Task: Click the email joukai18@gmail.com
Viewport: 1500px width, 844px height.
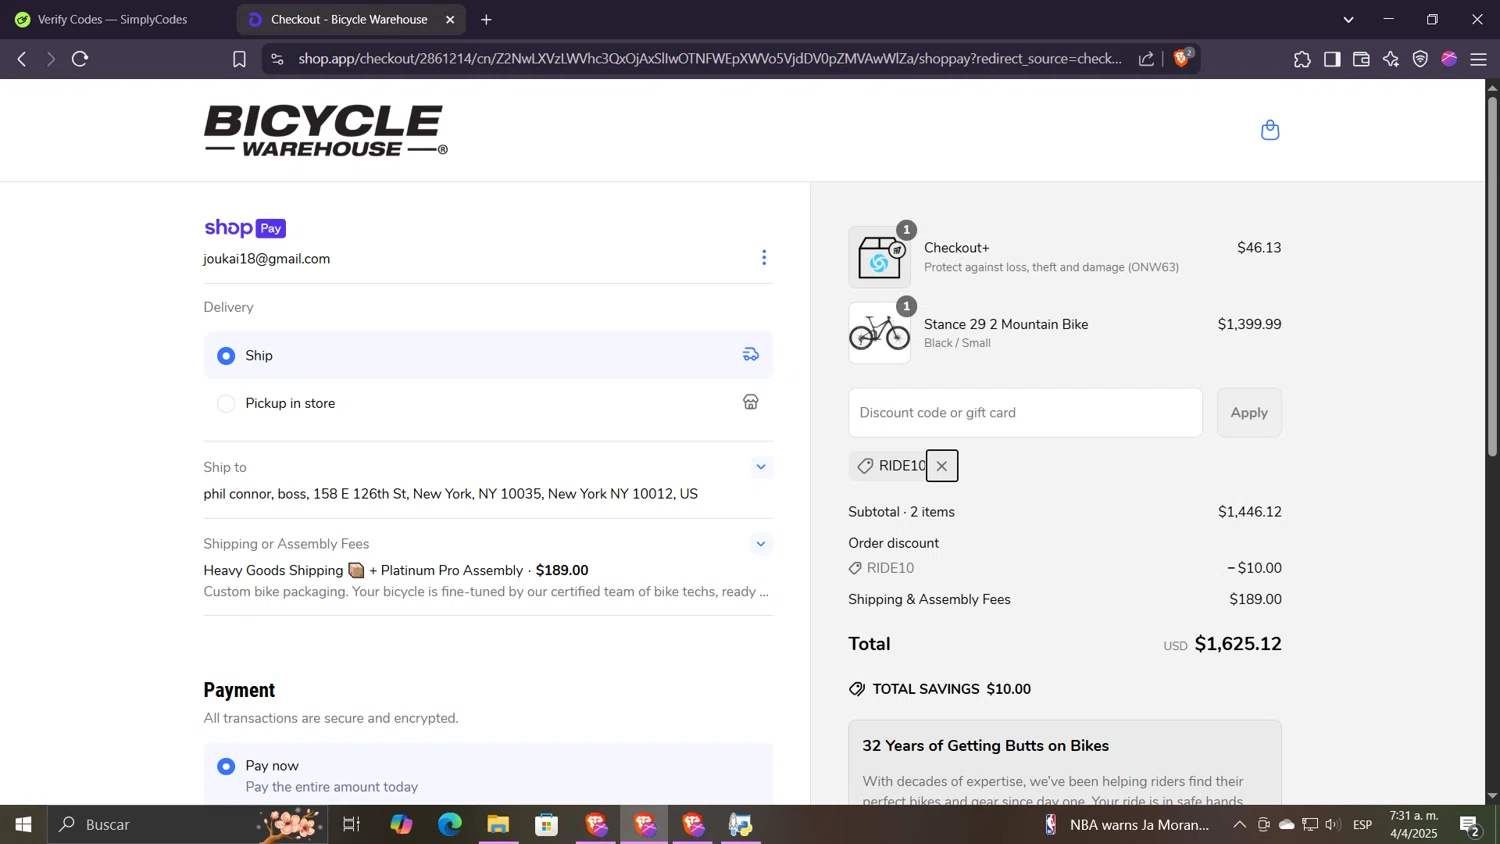Action: pos(267,259)
